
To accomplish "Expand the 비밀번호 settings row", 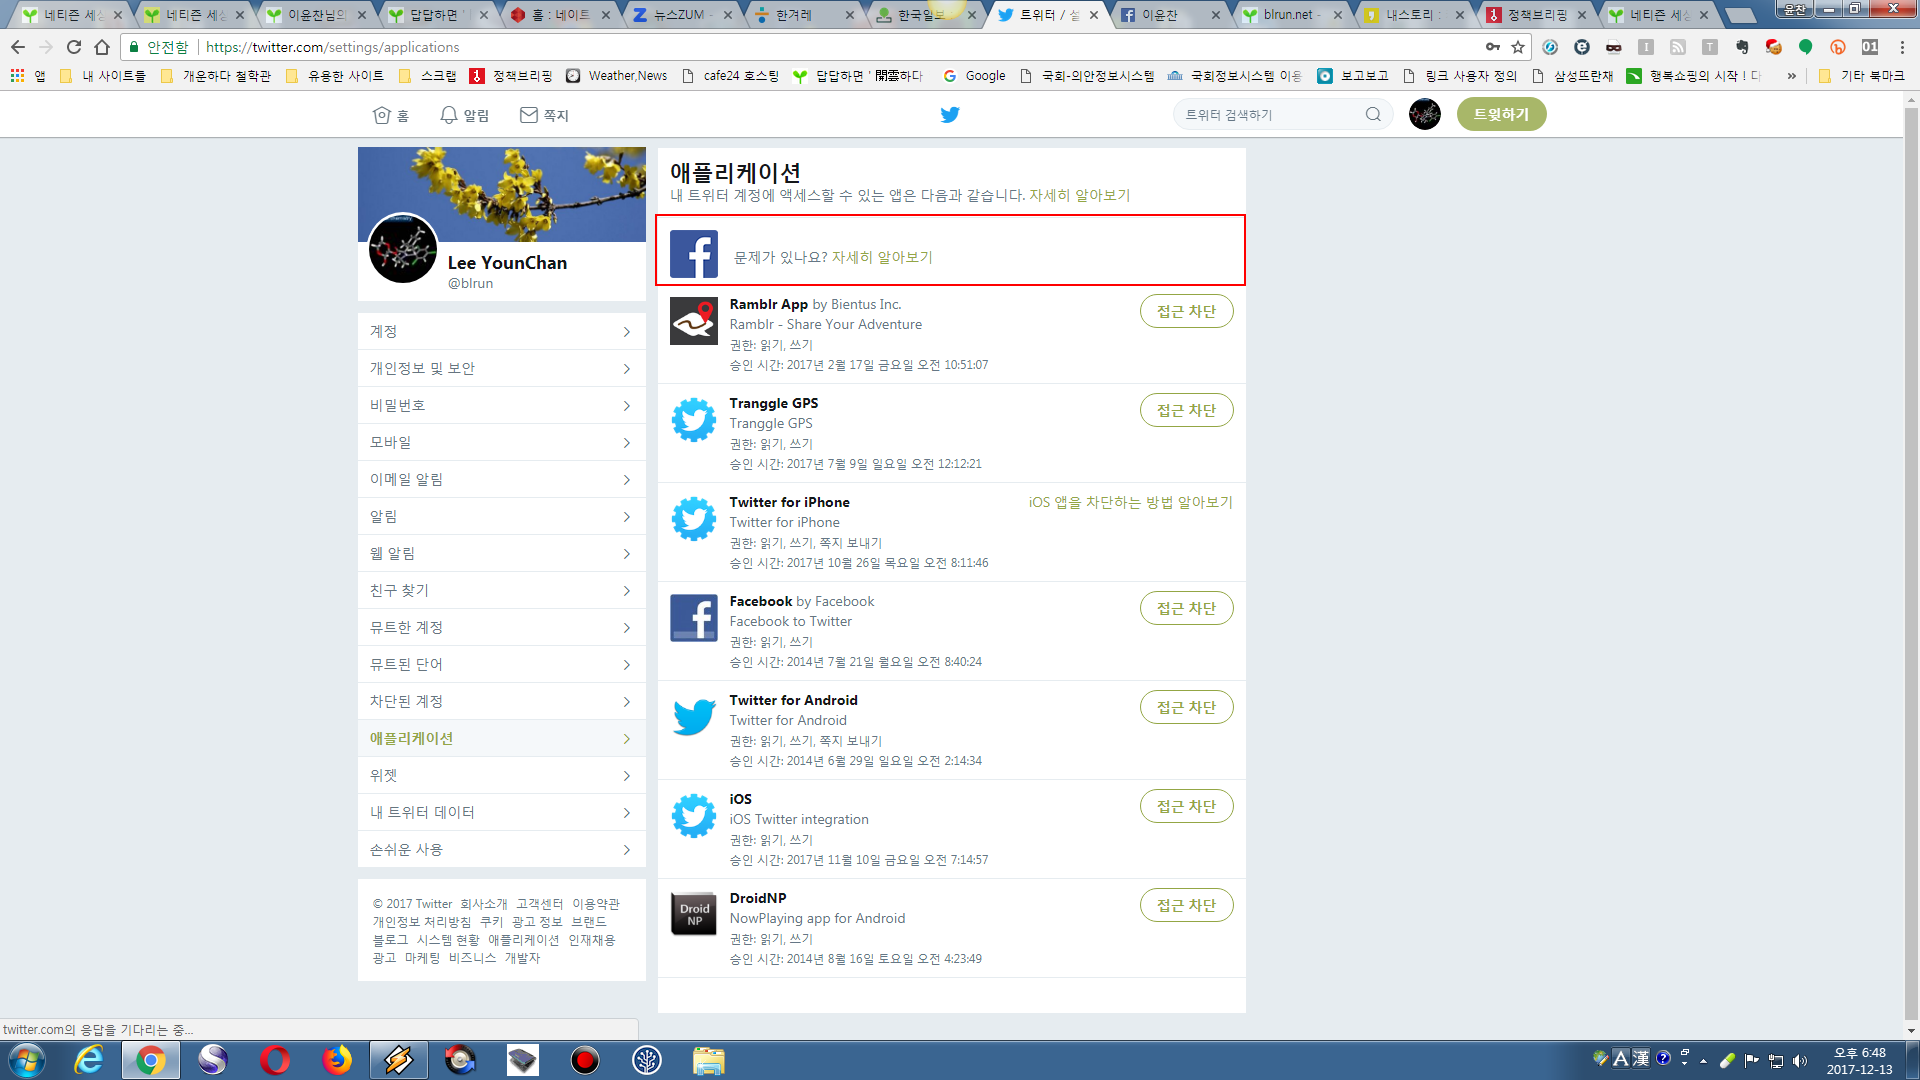I will pyautogui.click(x=502, y=405).
